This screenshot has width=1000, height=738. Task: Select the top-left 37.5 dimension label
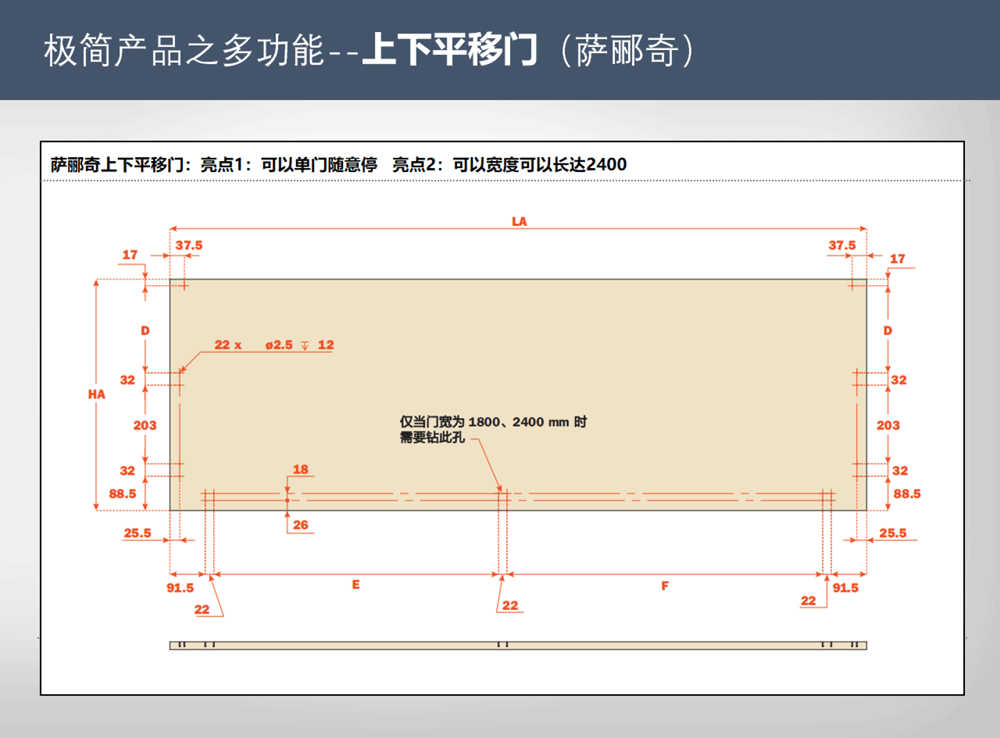[x=189, y=245]
